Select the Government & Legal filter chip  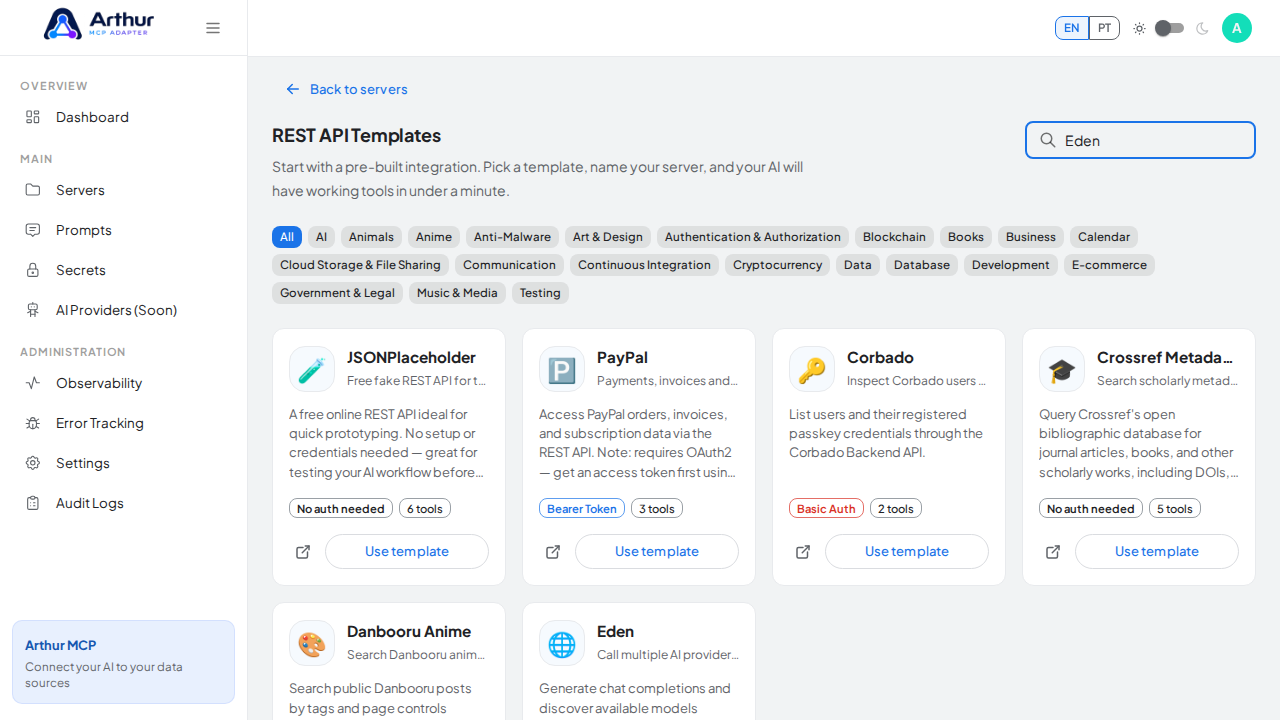pyautogui.click(x=337, y=293)
